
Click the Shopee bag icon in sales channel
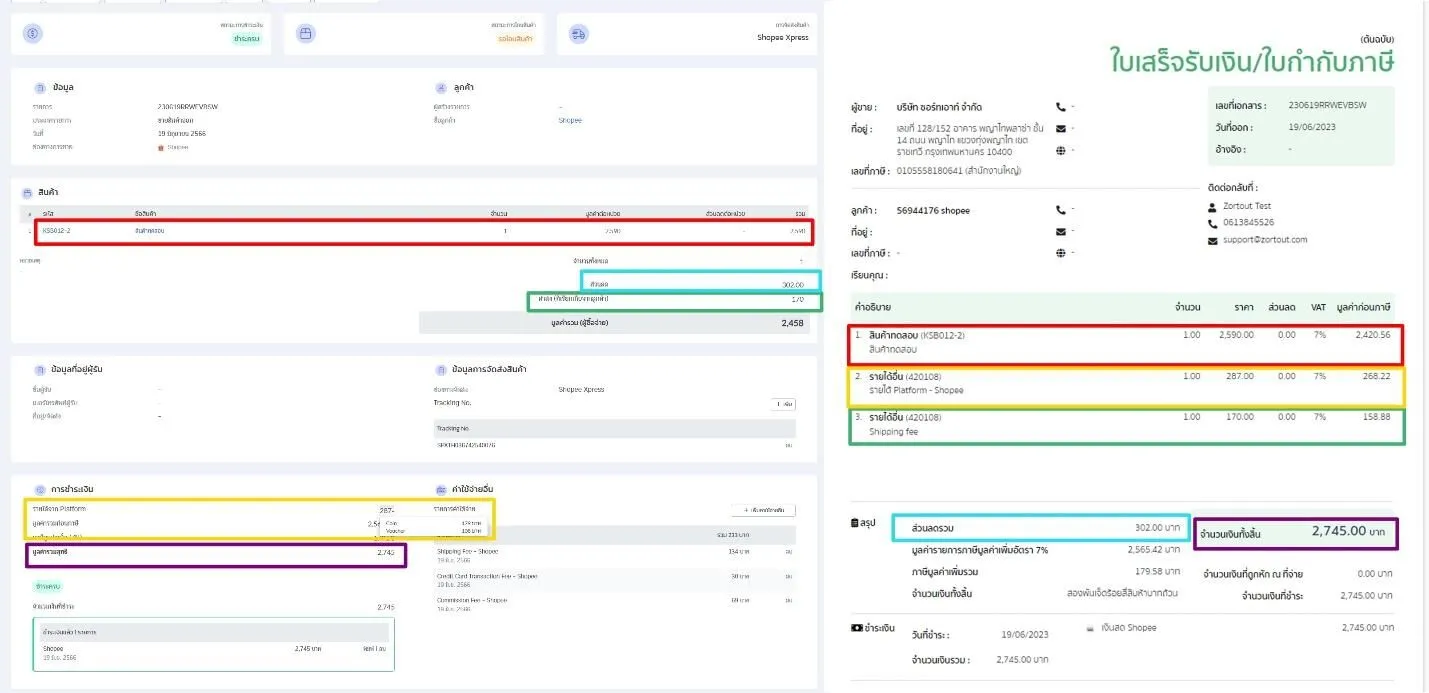point(161,148)
